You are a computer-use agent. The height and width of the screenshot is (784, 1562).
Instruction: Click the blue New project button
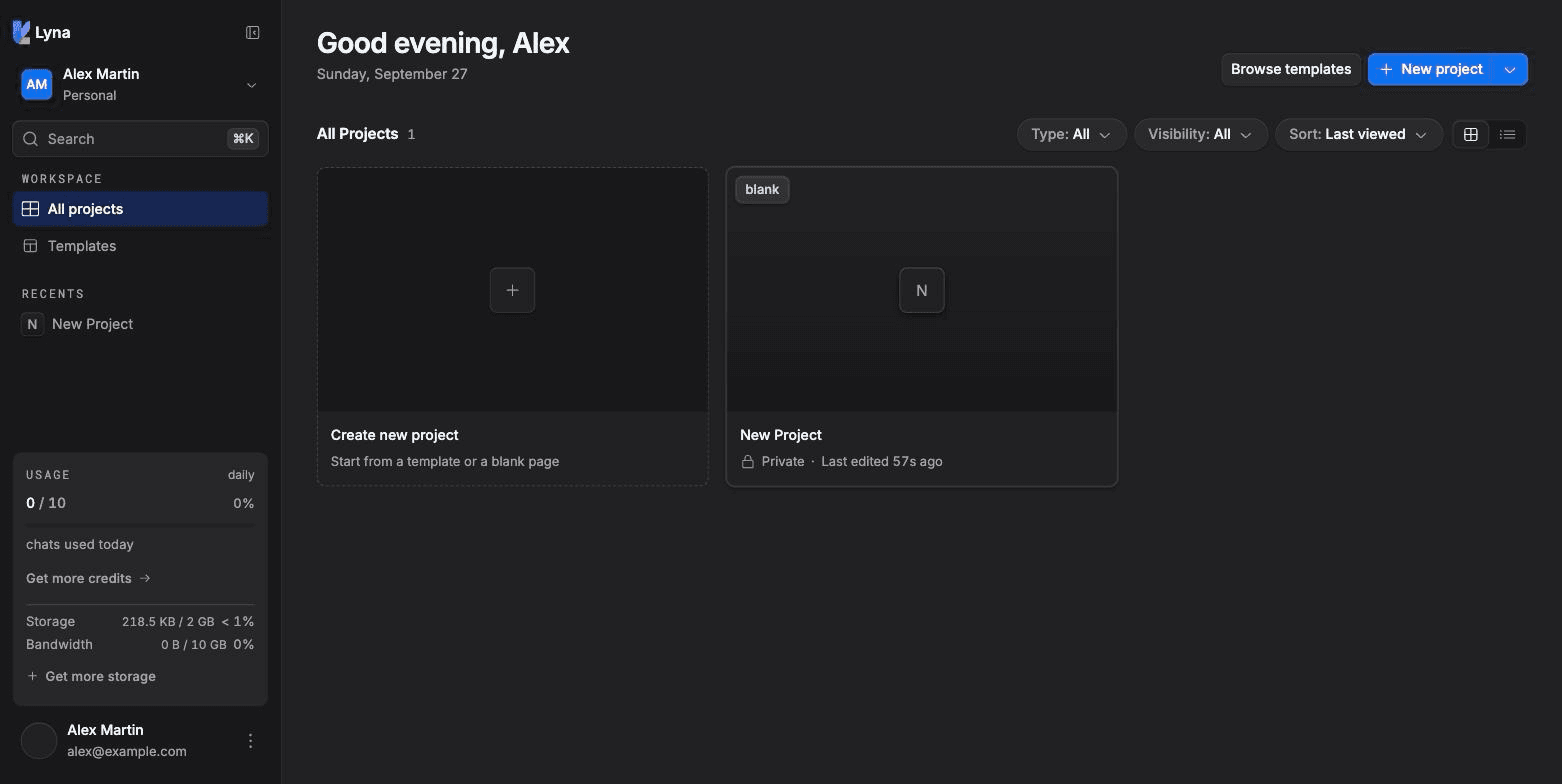1431,69
